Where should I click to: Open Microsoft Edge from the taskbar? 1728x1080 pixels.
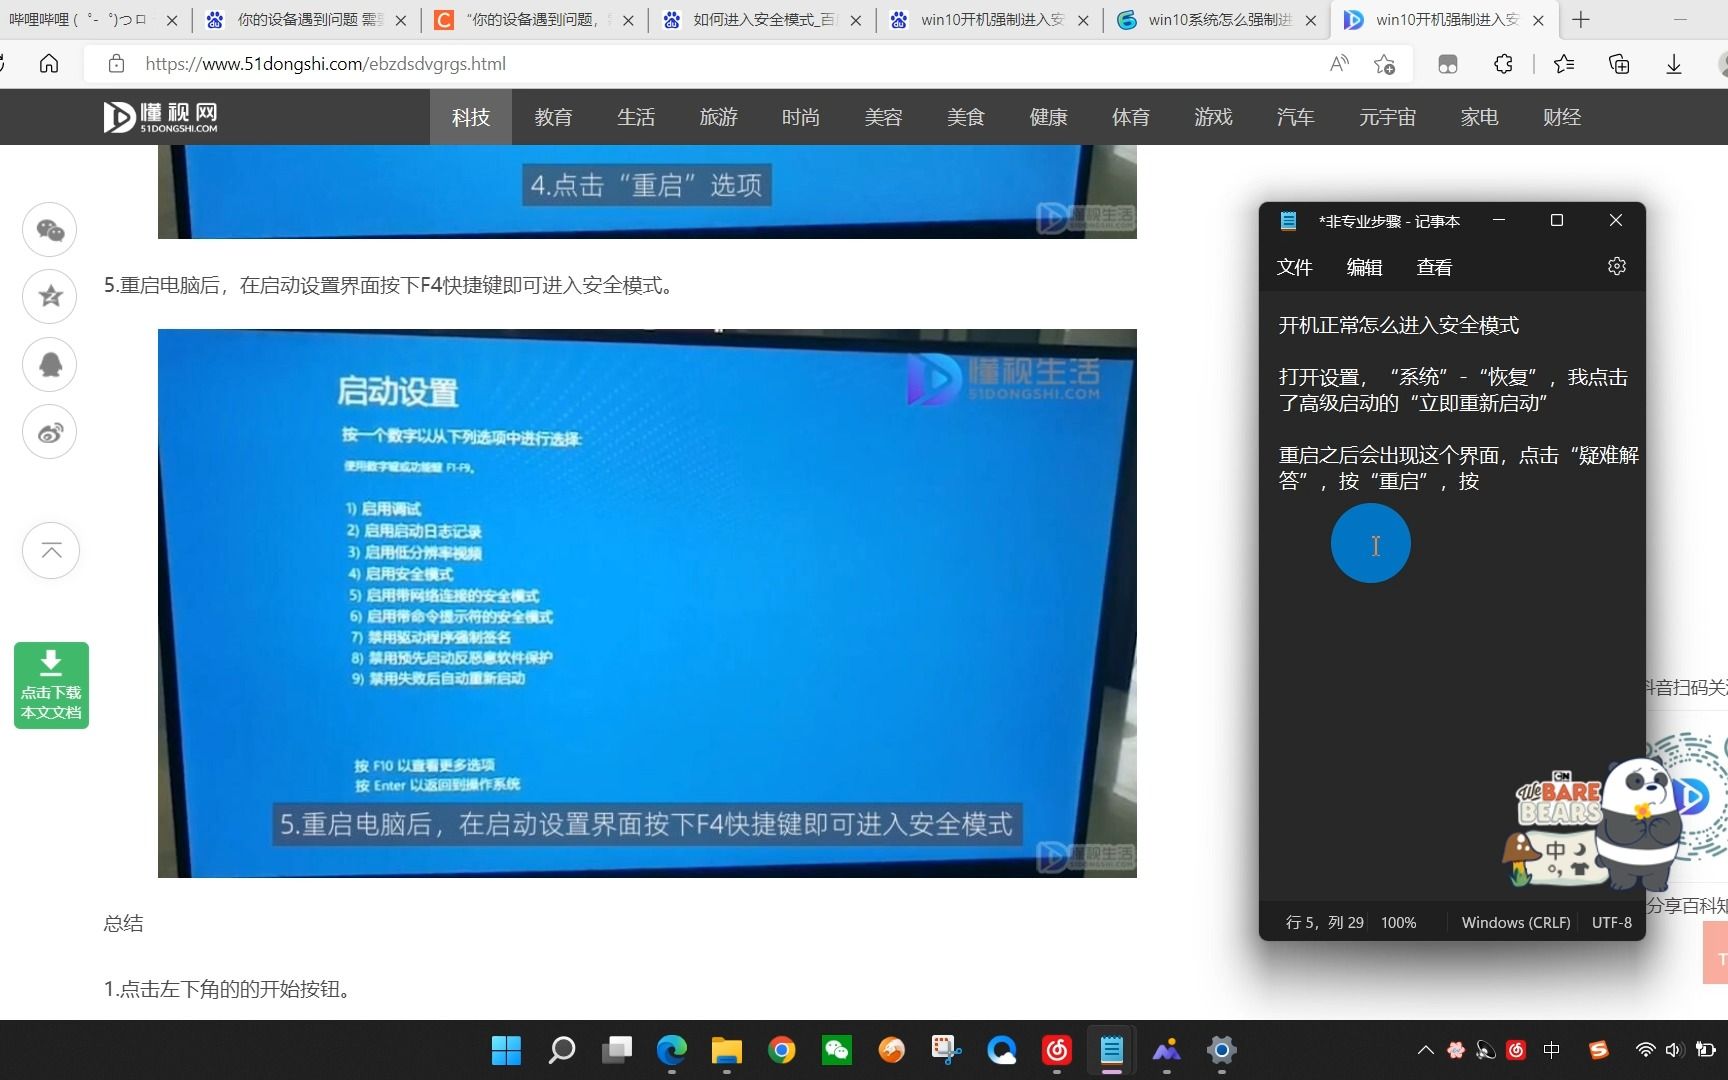pos(671,1050)
